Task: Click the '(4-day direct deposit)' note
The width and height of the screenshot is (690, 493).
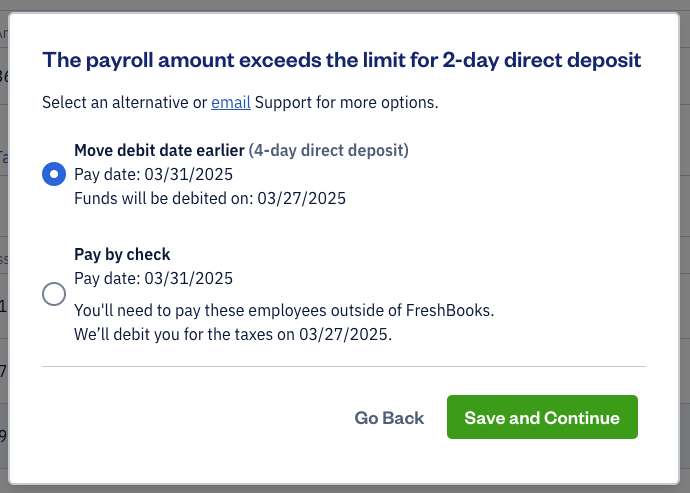Action: [328, 151]
